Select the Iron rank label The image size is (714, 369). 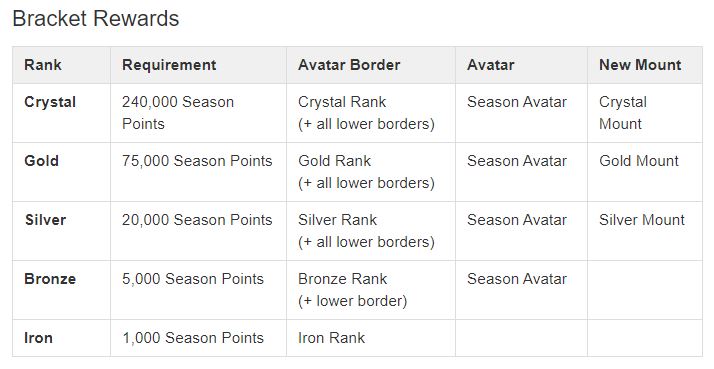(x=38, y=338)
